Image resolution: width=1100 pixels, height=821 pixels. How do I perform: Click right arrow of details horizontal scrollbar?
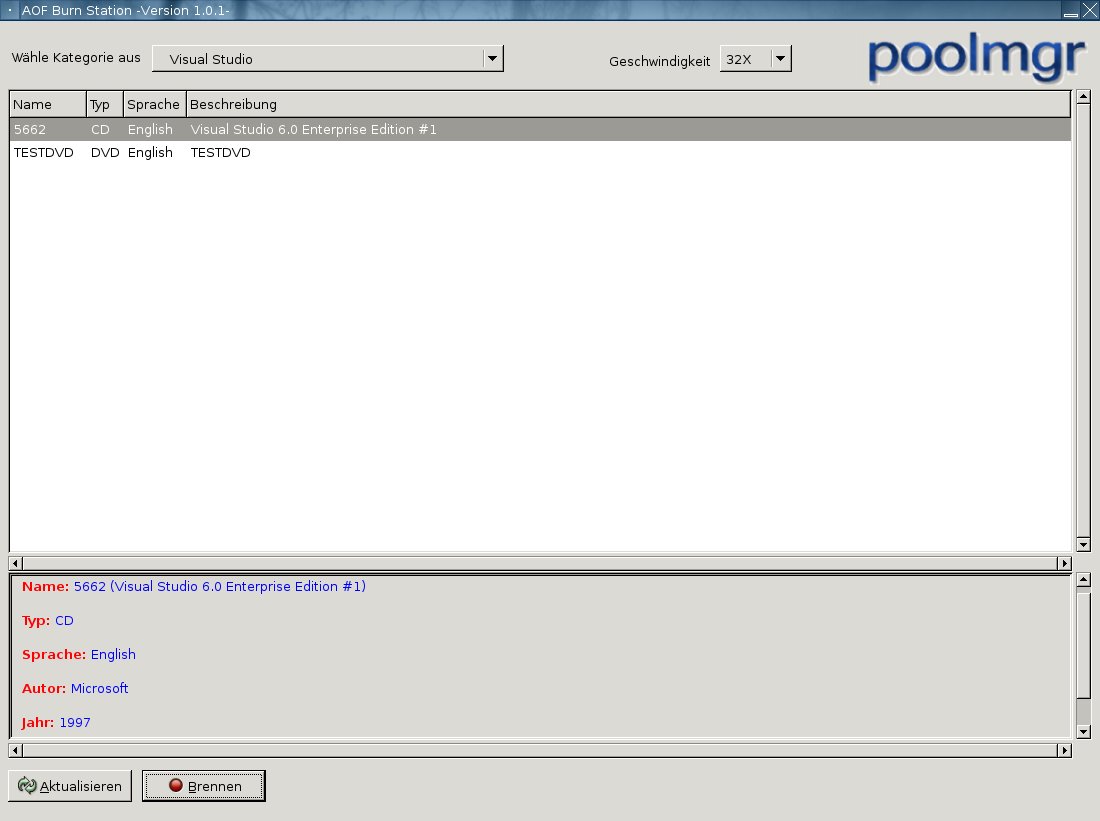[1064, 750]
